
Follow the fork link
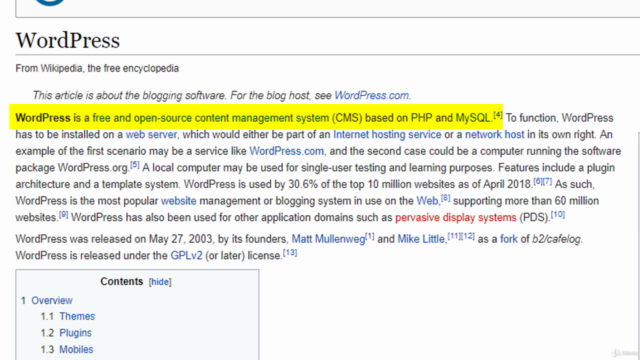[509, 239]
